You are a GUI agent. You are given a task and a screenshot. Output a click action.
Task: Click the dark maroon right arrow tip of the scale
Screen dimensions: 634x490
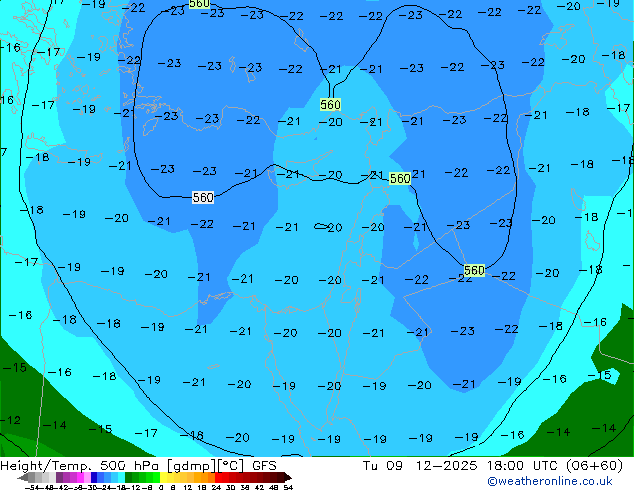(288, 478)
